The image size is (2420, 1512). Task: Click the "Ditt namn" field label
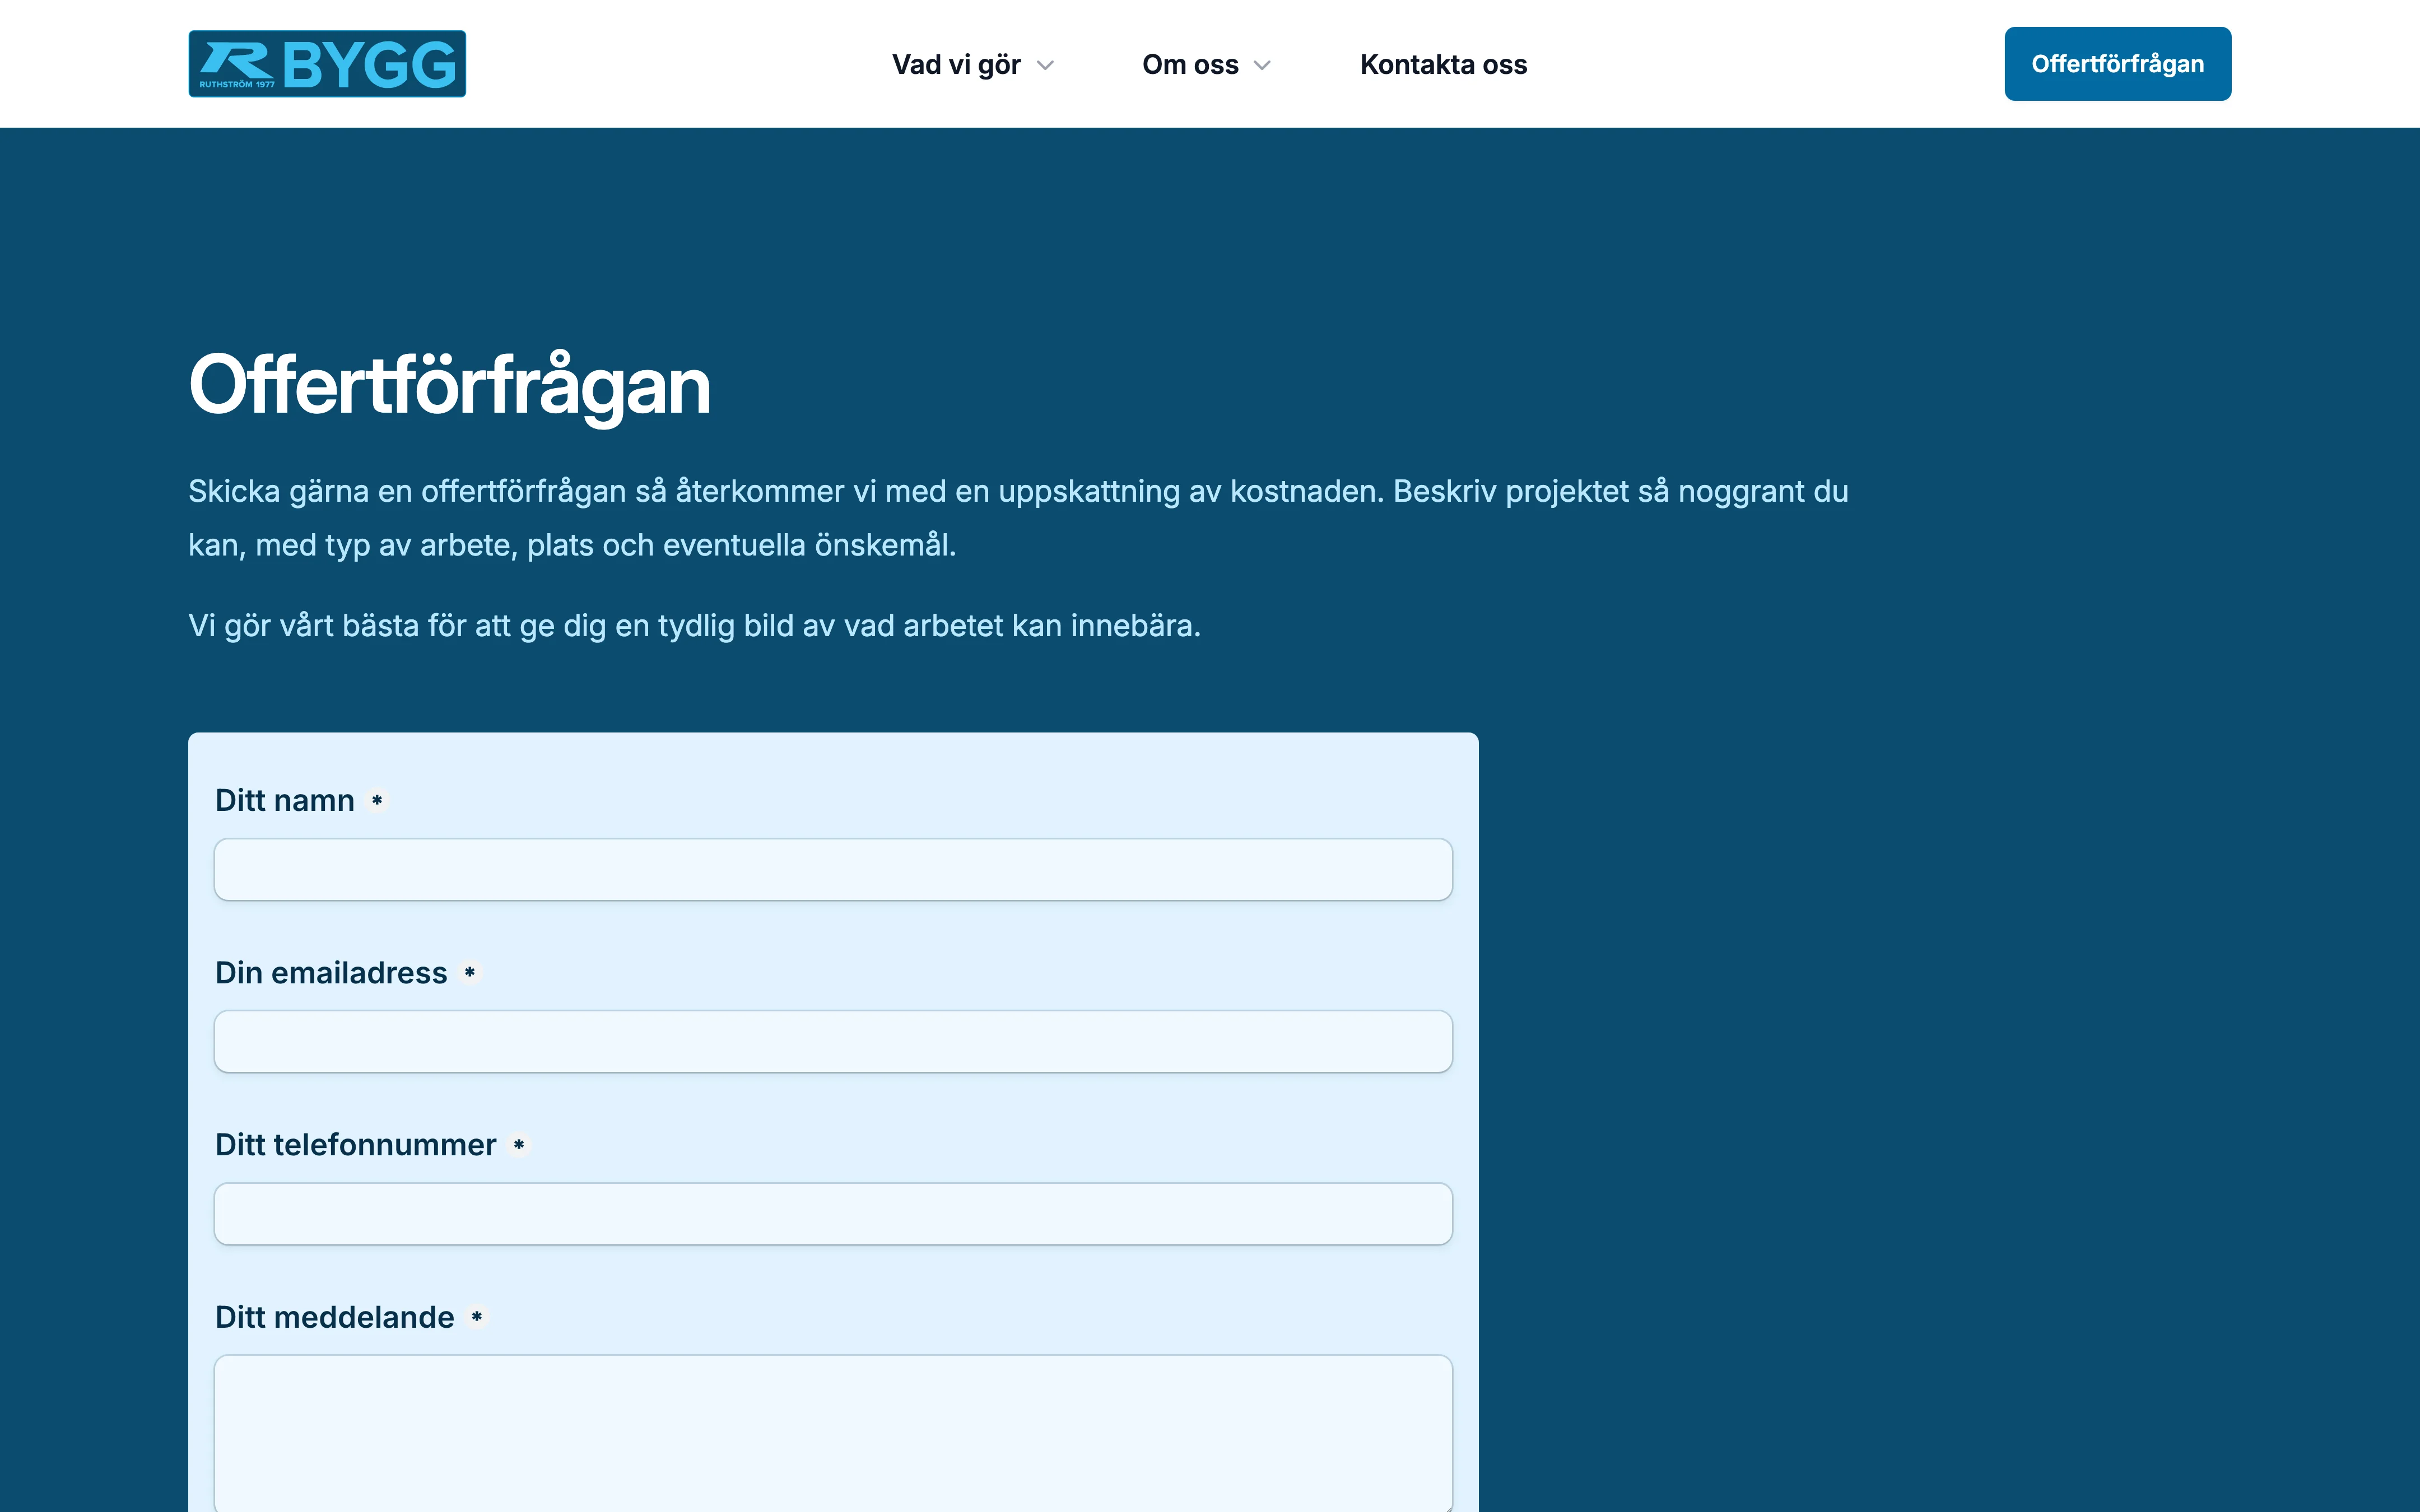(x=285, y=800)
